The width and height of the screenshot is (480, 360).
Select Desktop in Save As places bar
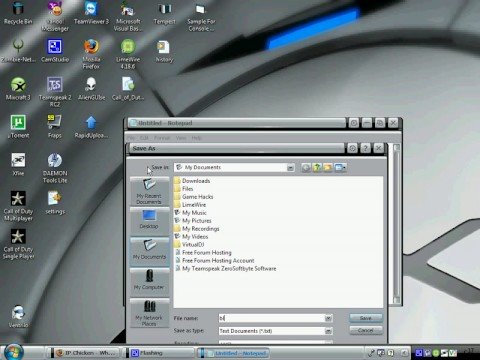point(149,220)
